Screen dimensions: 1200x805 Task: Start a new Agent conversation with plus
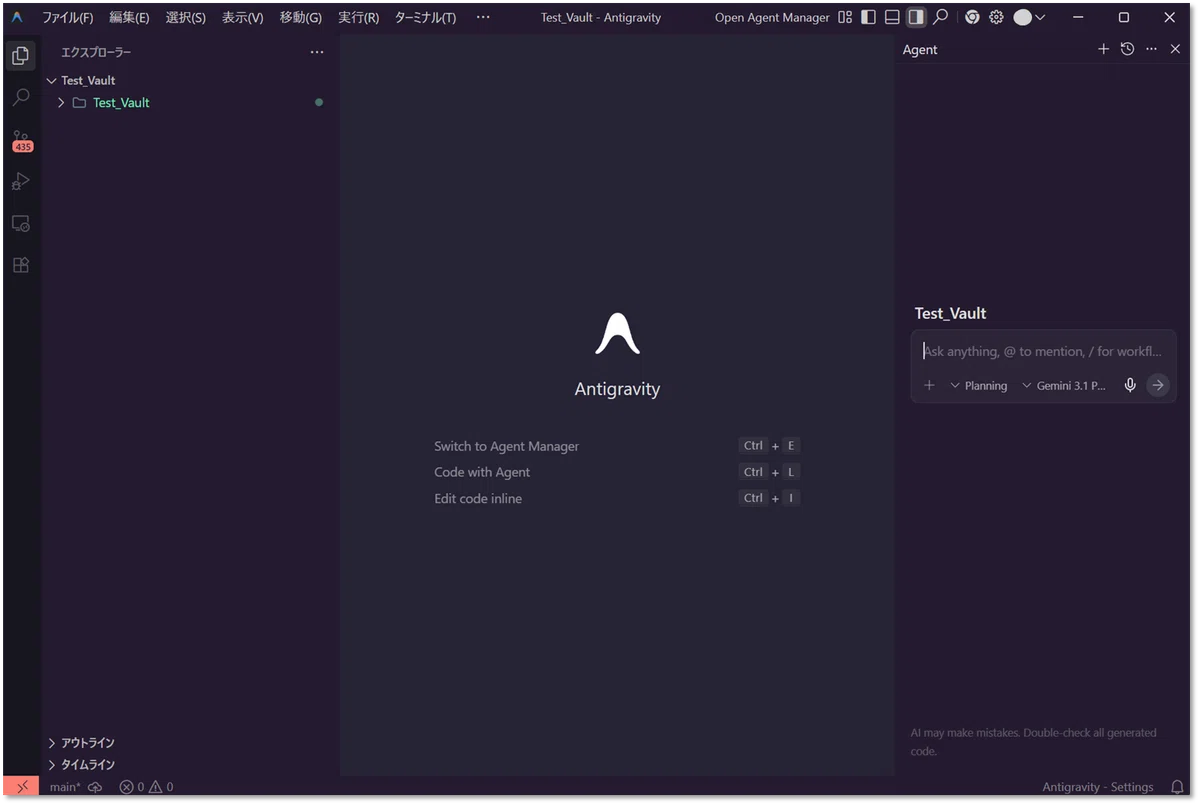(1103, 49)
